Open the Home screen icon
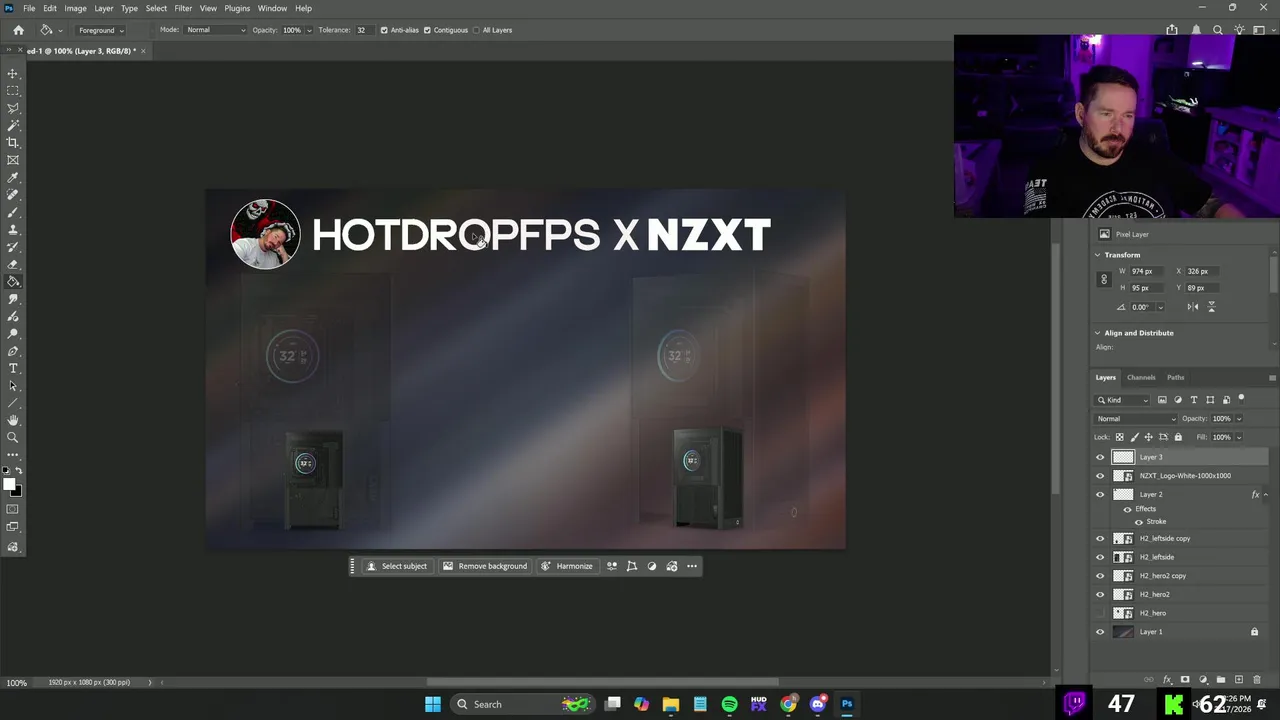This screenshot has height=720, width=1280. pyautogui.click(x=18, y=30)
